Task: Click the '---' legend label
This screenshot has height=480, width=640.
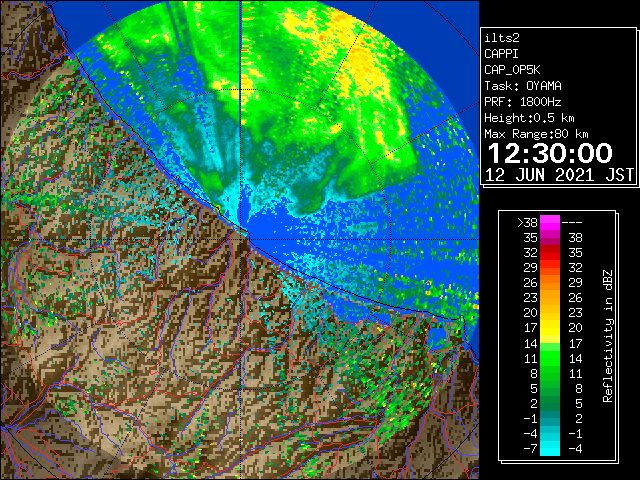Action: 572,223
